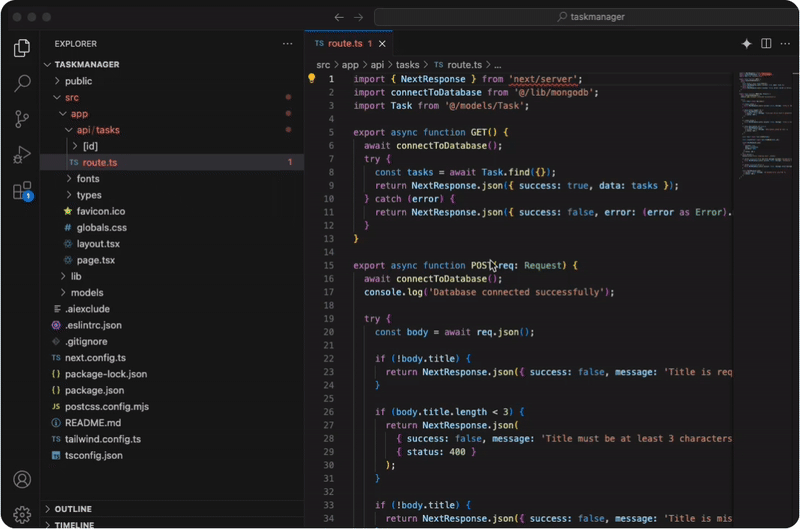
Task: Expand the OUTLINE section
Action: click(72, 509)
